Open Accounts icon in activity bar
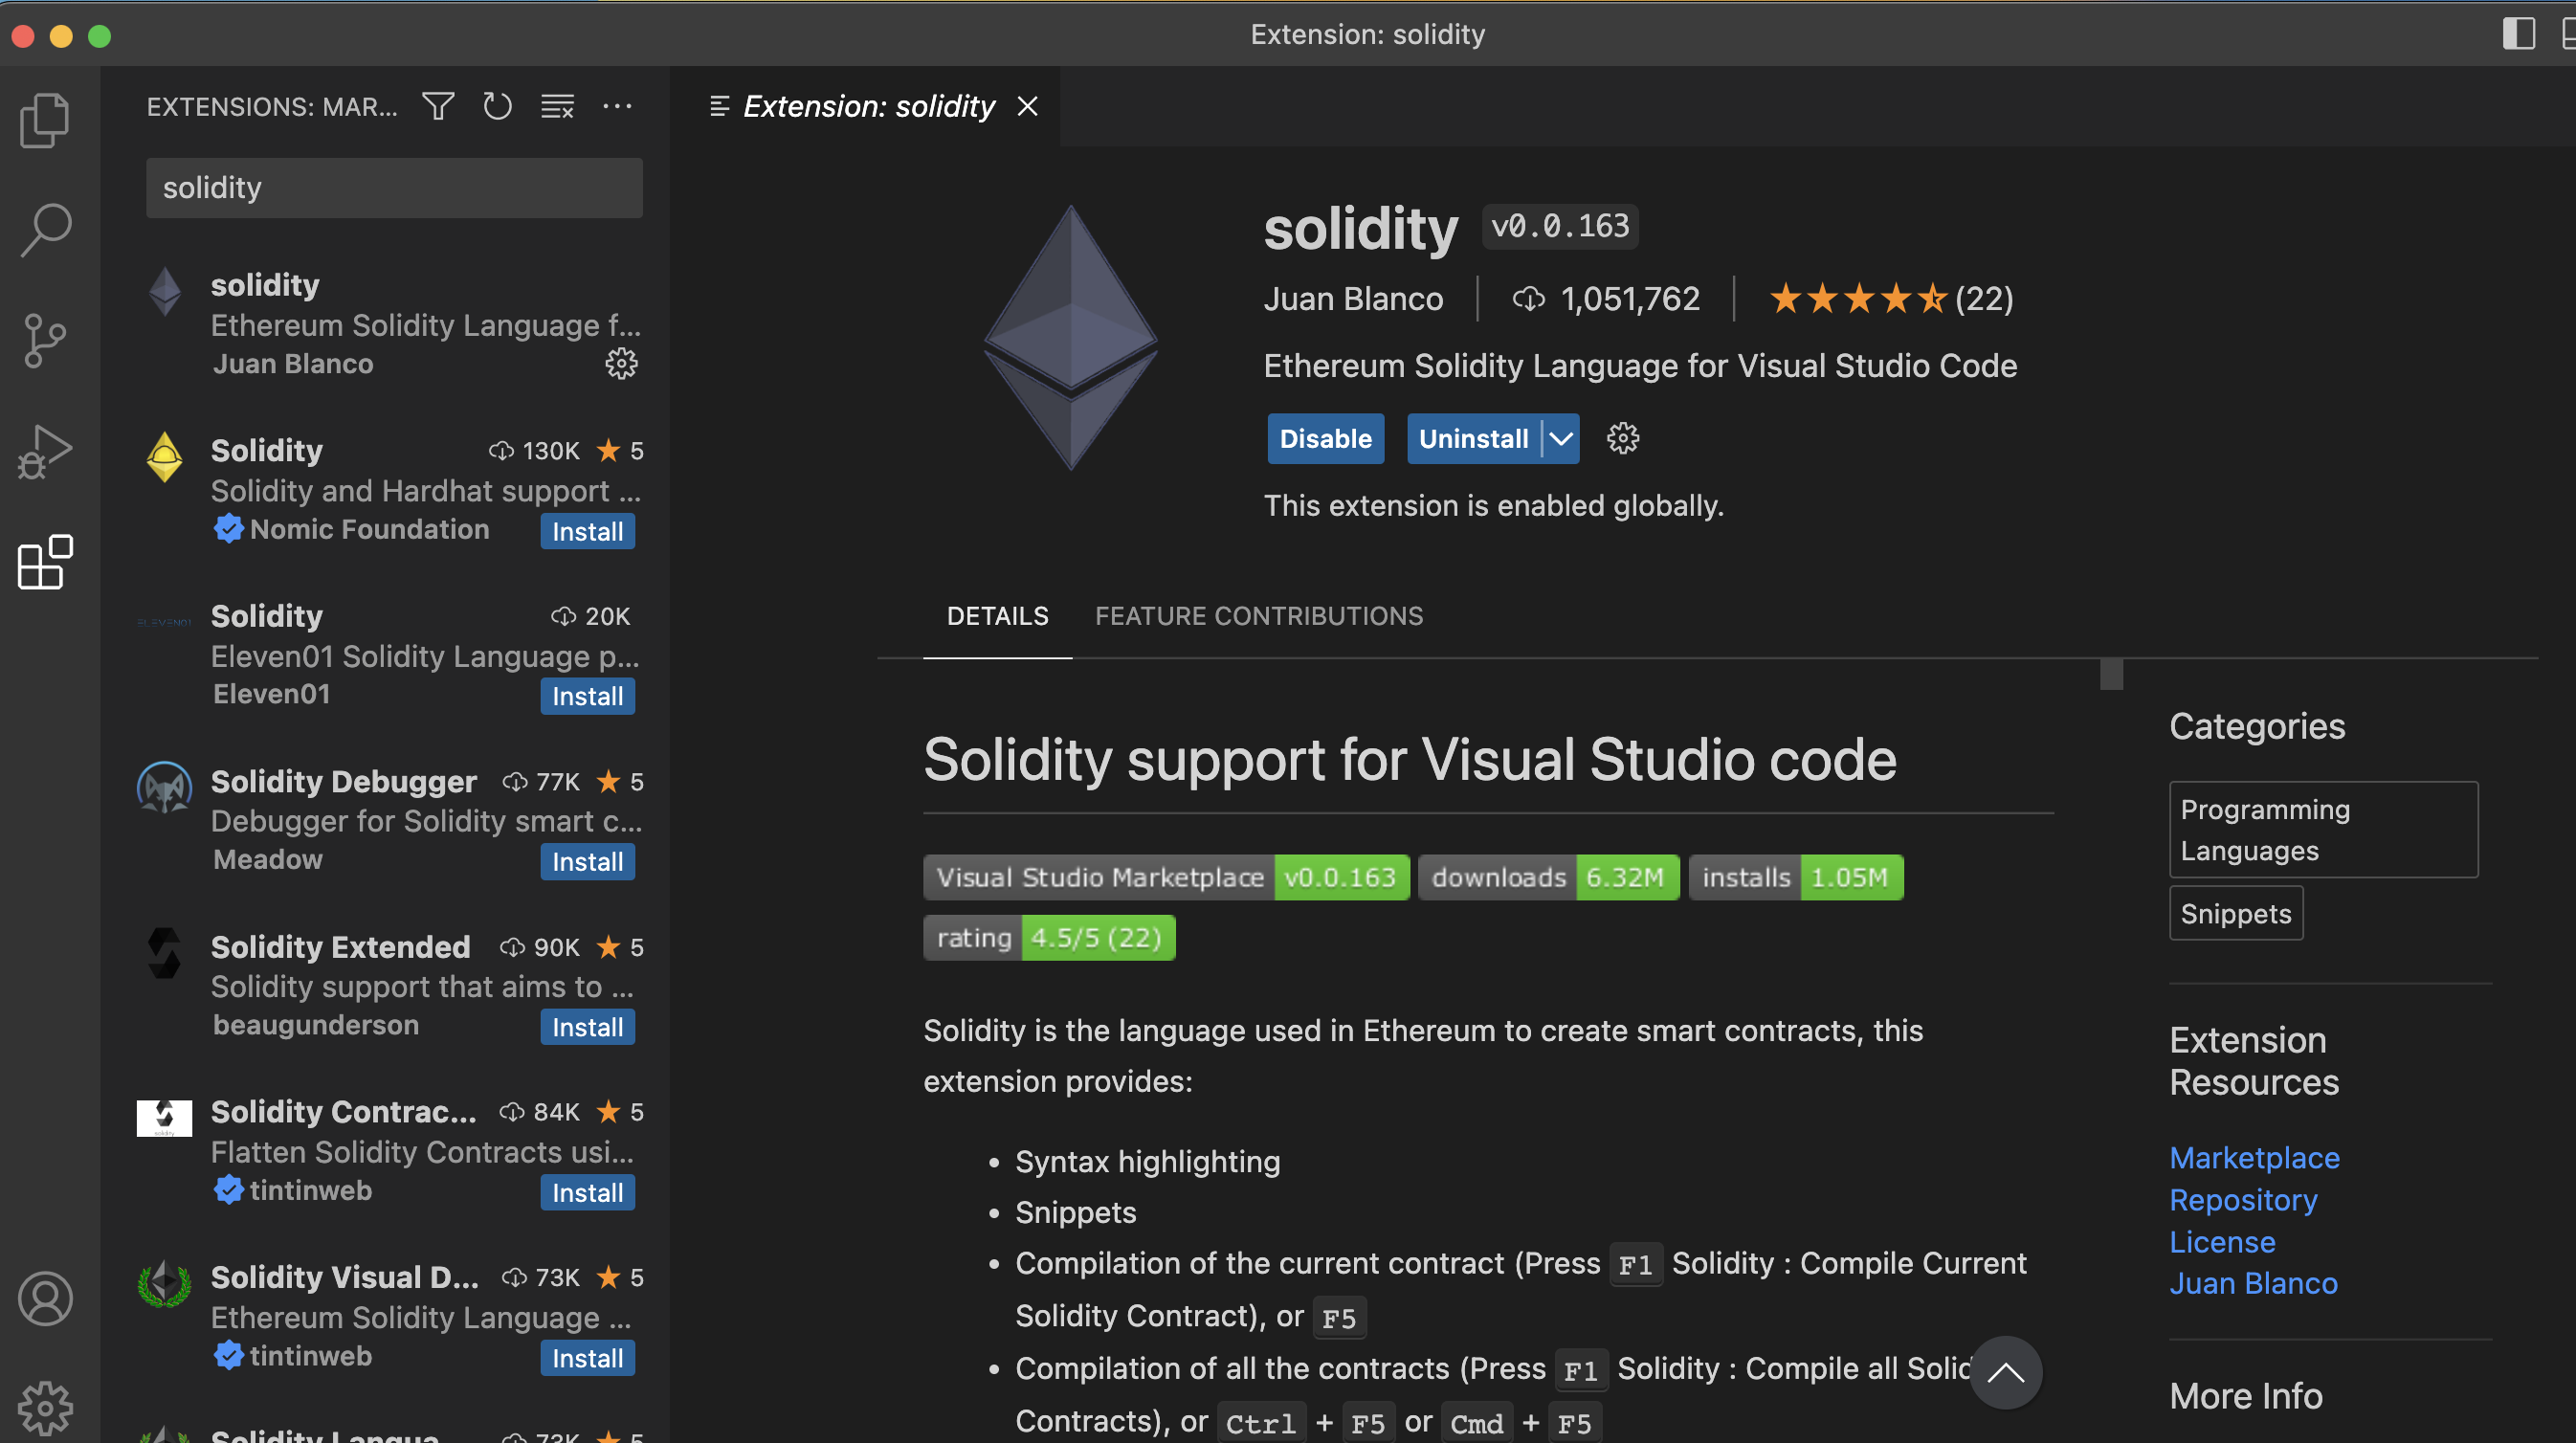 tap(45, 1299)
